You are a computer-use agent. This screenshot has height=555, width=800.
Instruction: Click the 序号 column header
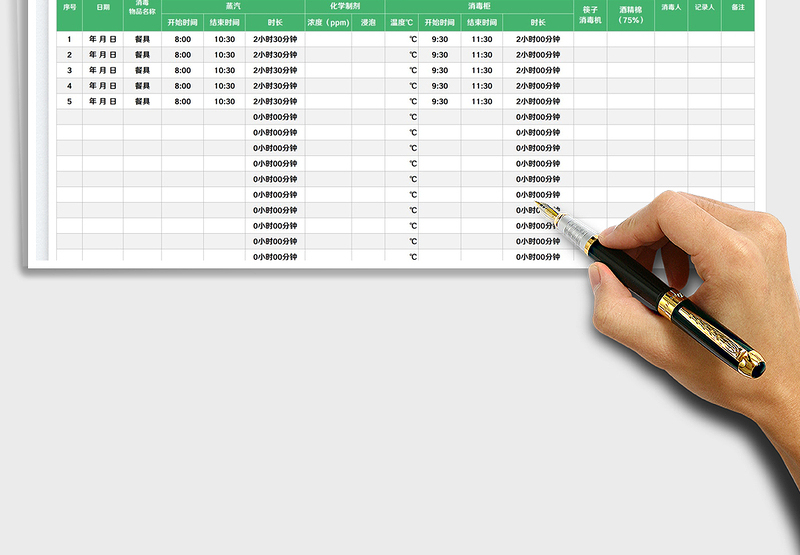point(69,8)
